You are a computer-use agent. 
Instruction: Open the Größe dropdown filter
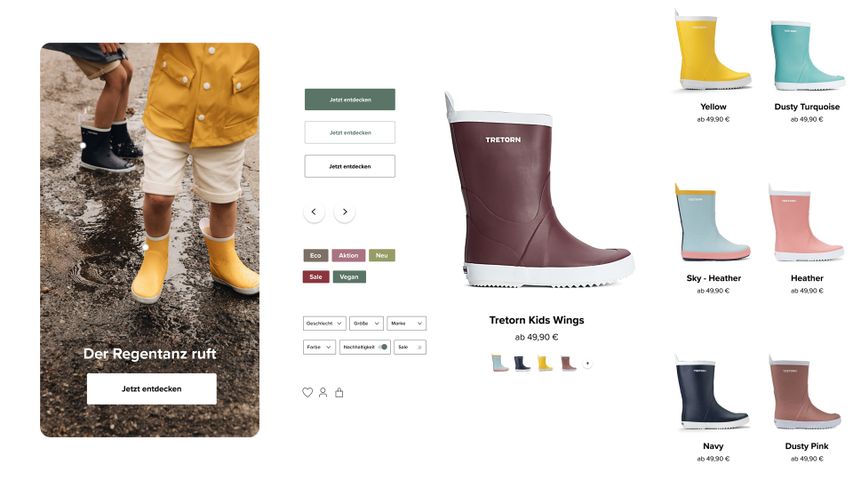pyautogui.click(x=367, y=323)
